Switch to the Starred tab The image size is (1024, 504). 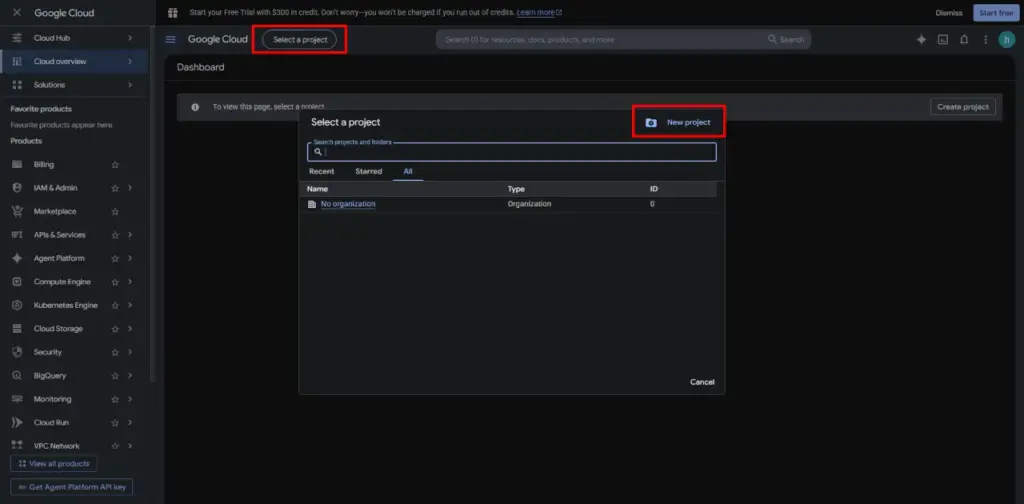pos(368,172)
